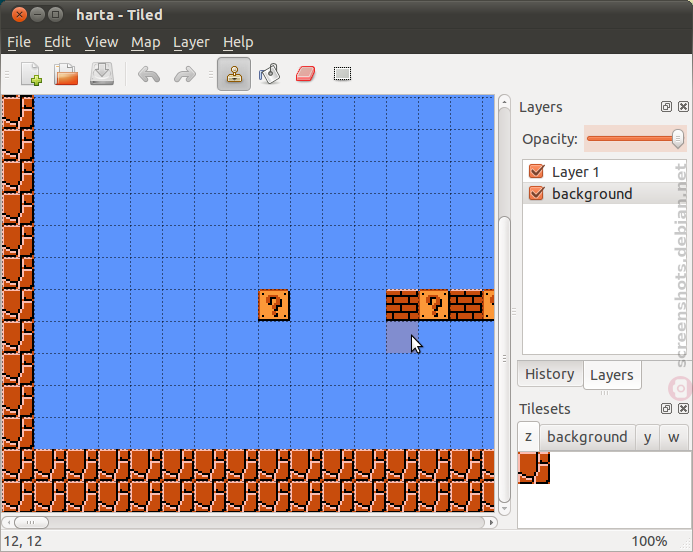Screen dimensions: 693x552
Task: Open a map file with the folder icon
Action: [x=66, y=74]
